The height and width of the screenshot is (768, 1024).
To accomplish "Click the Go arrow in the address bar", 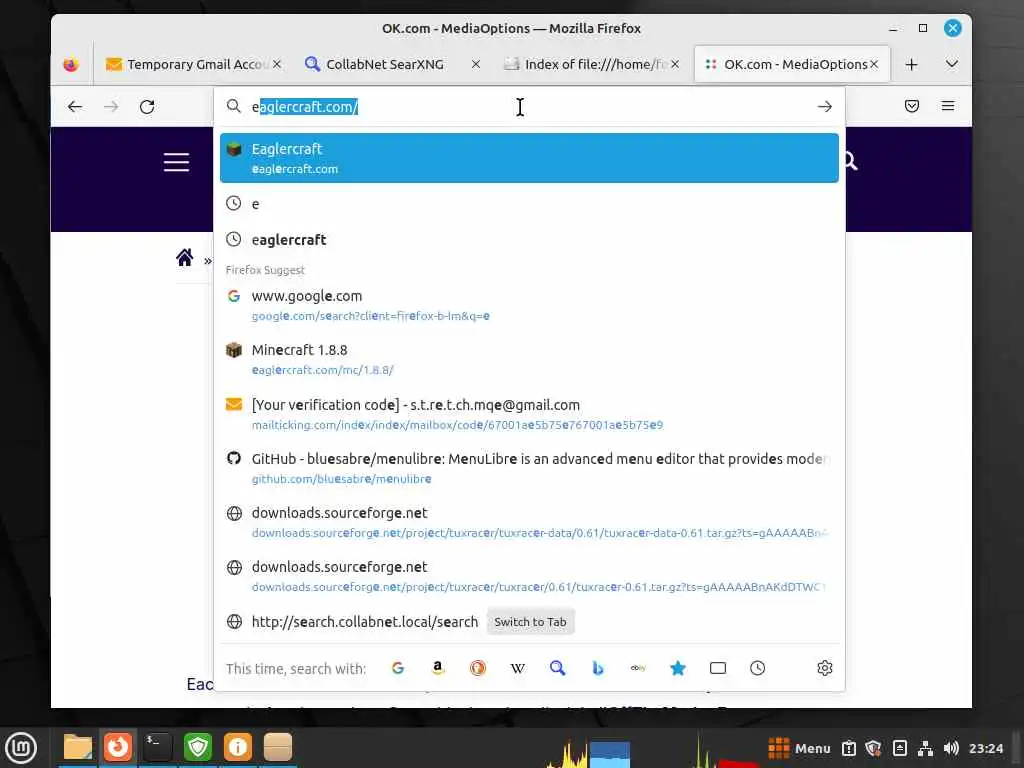I will 824,106.
